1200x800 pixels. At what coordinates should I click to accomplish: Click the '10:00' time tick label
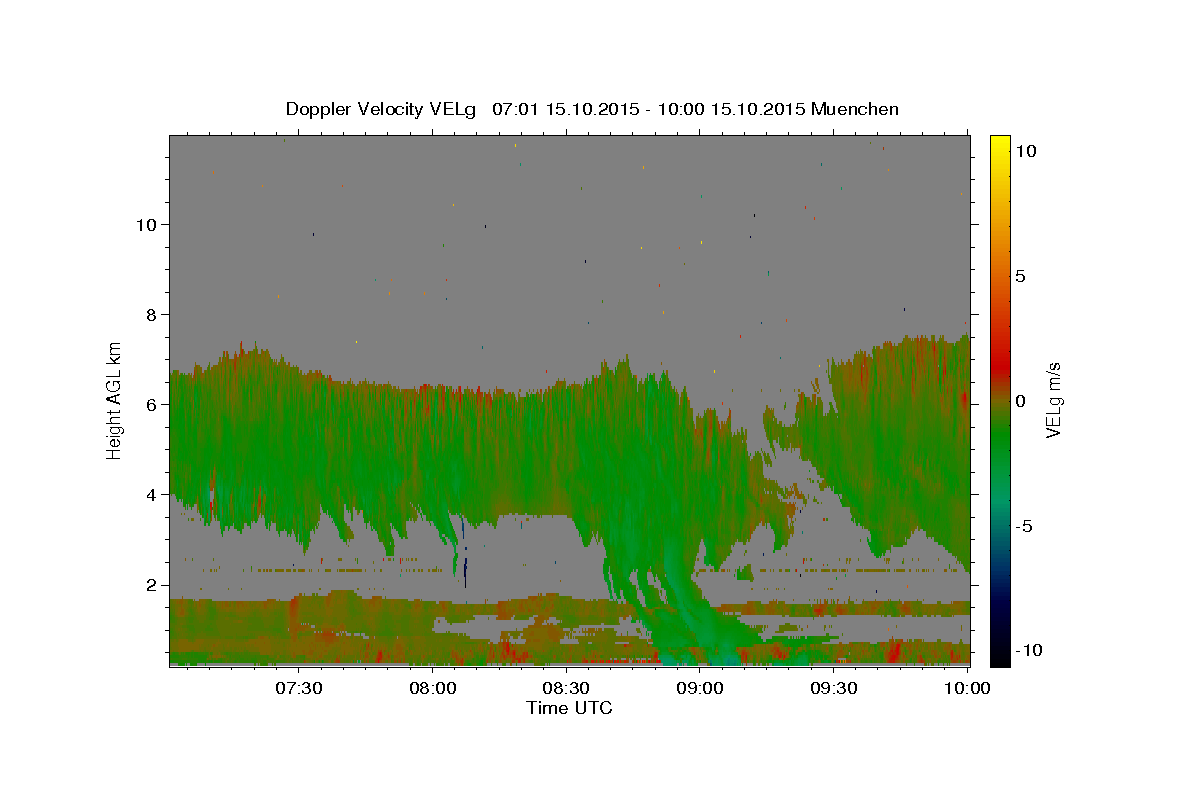click(967, 688)
